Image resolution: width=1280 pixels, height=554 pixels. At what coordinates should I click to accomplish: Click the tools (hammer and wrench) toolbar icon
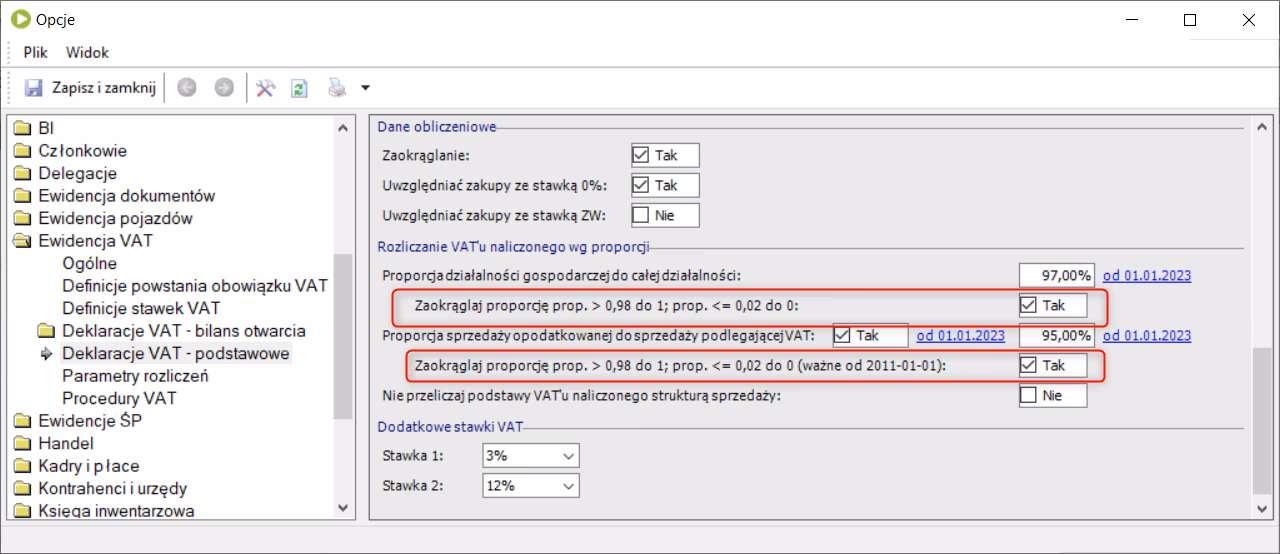point(265,88)
